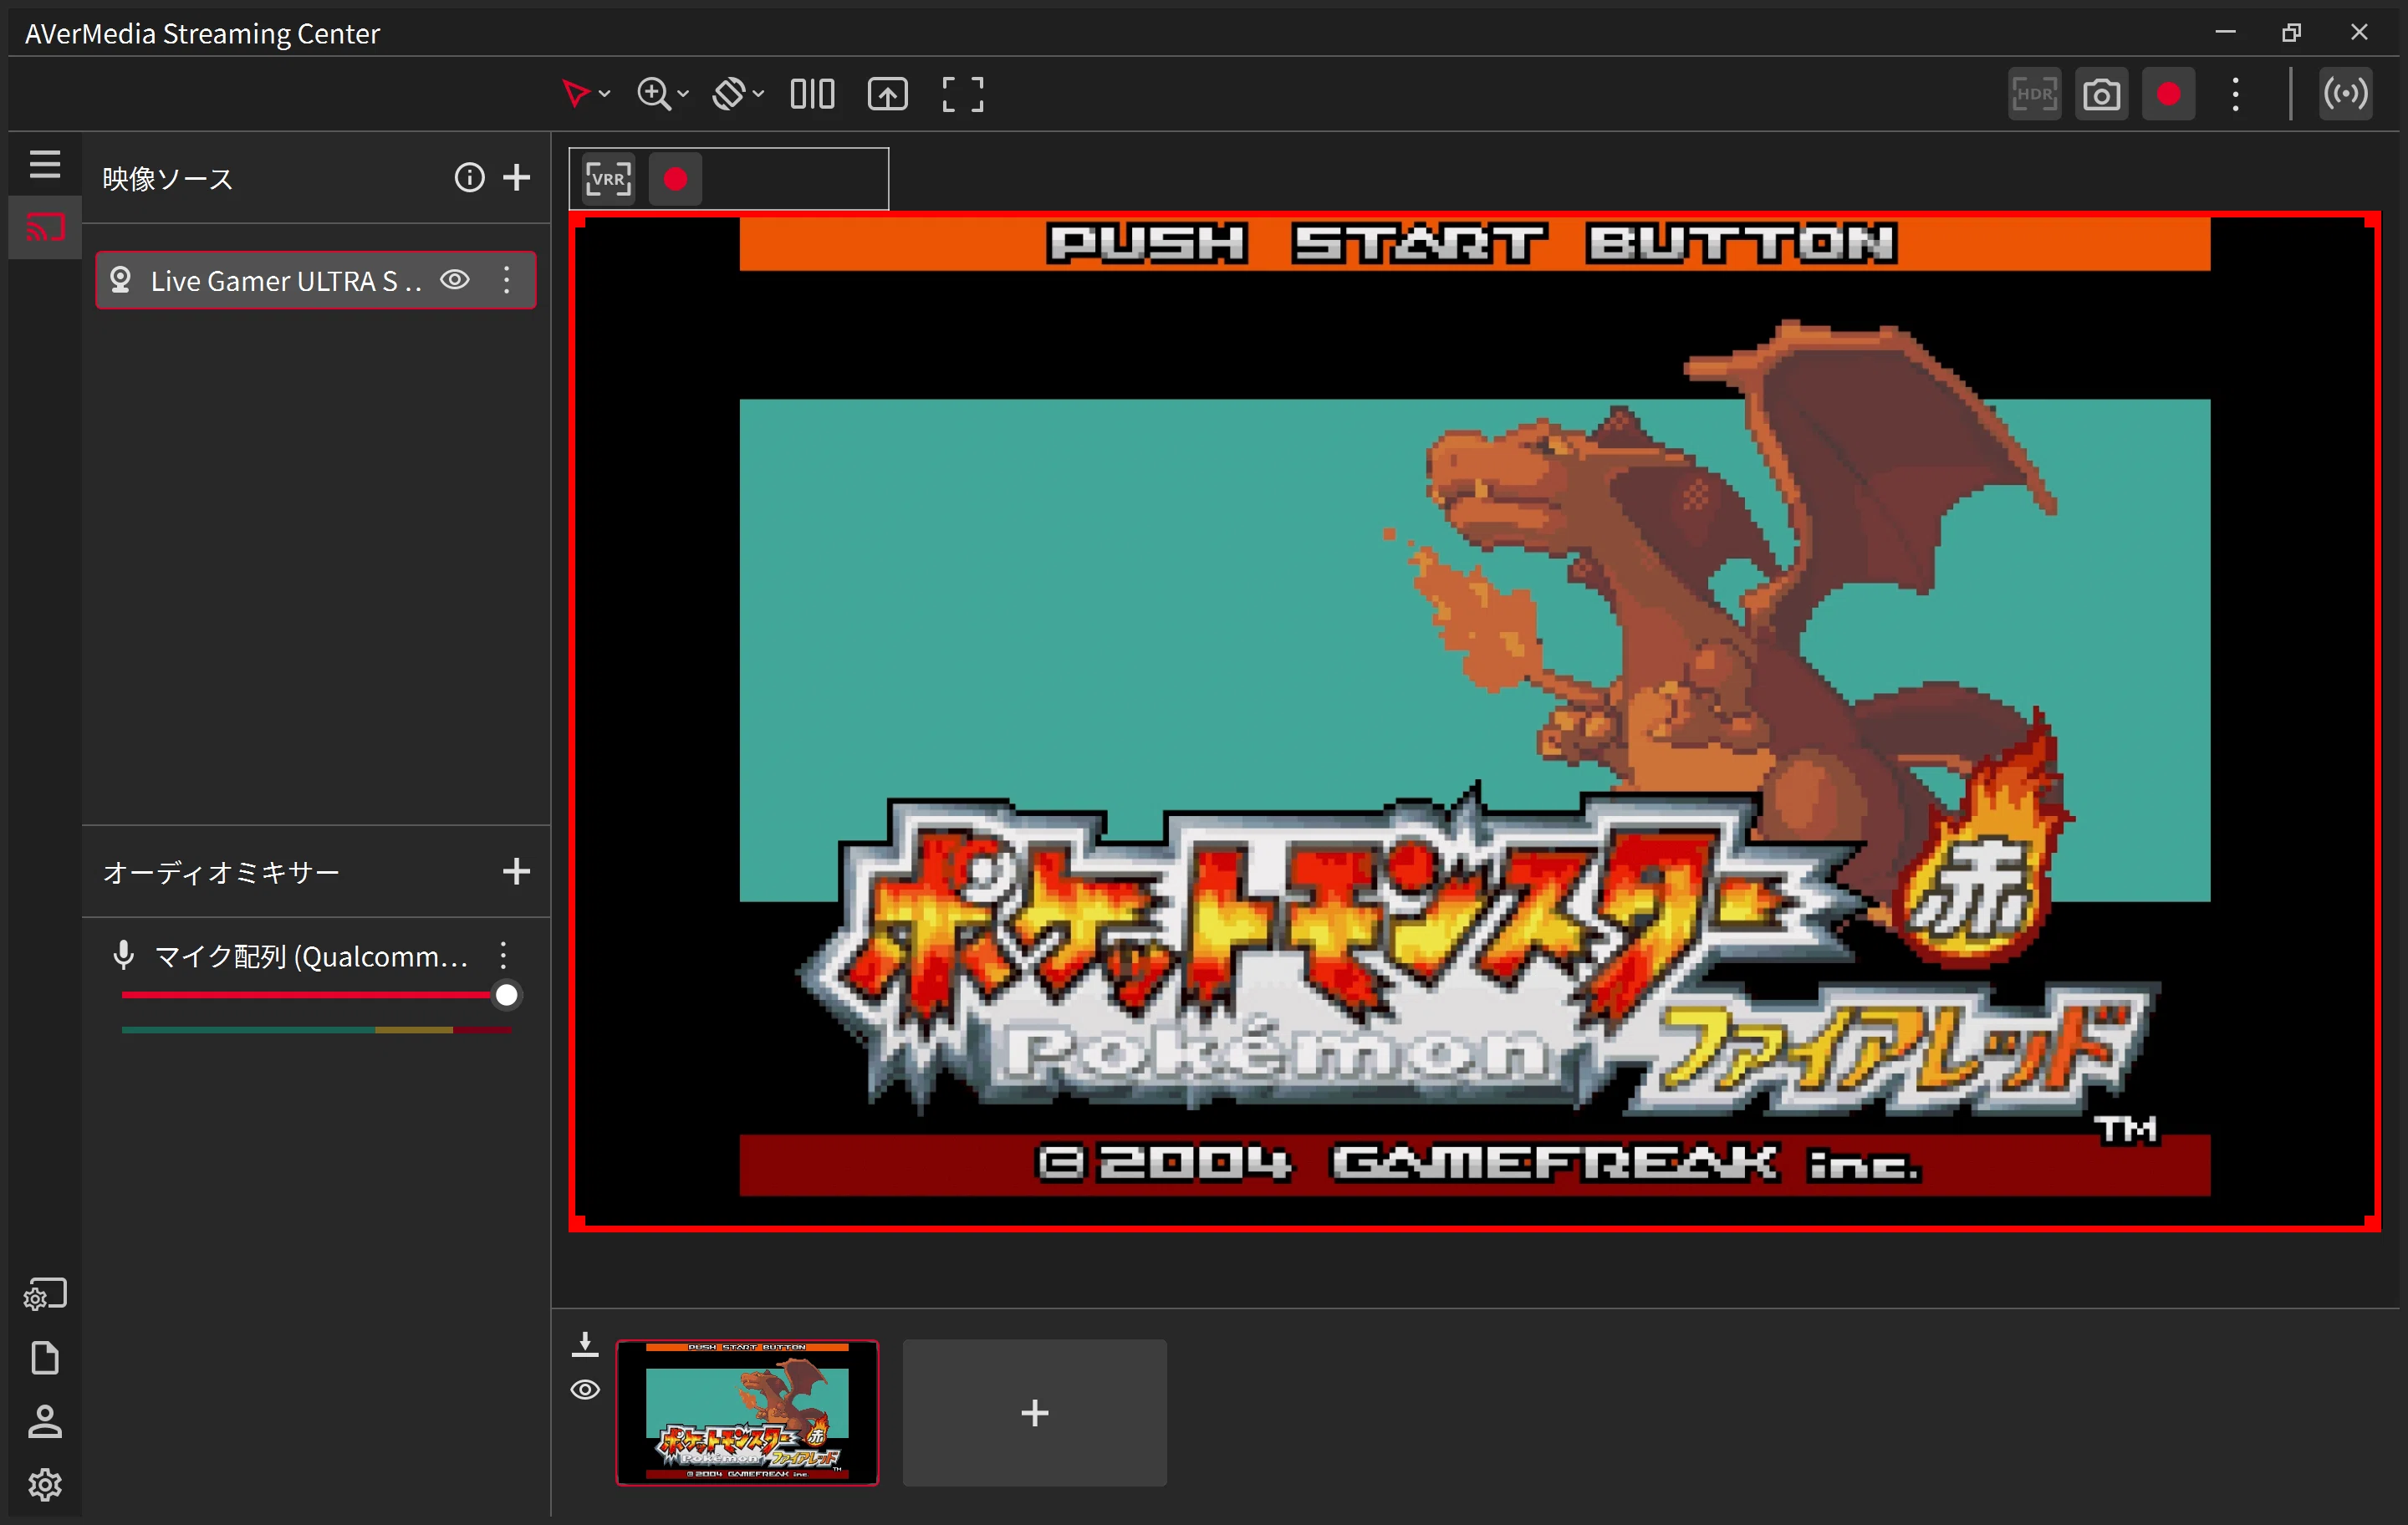
Task: Open the file document sidebar icon
Action: point(45,1358)
